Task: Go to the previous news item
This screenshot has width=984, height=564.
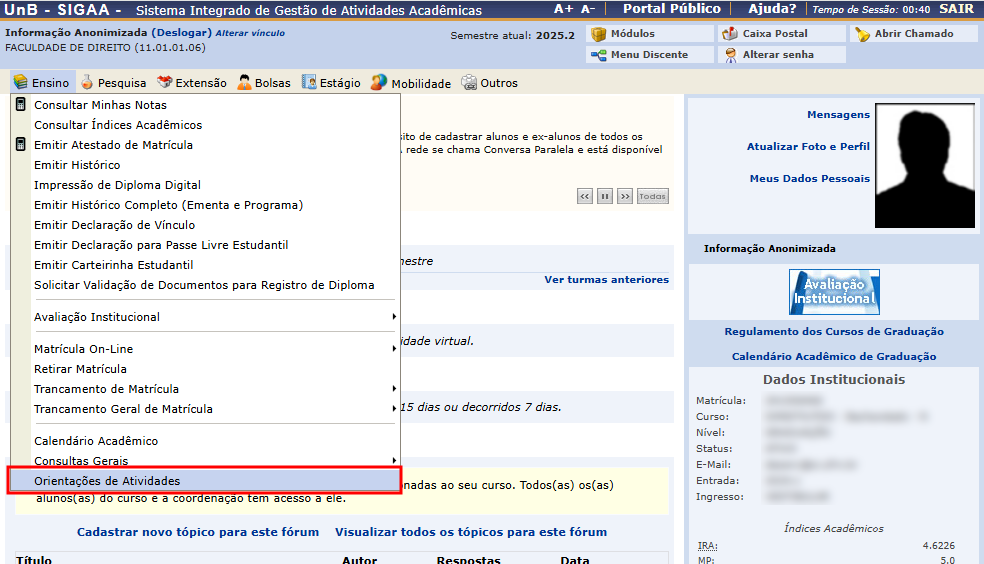Action: (x=585, y=196)
